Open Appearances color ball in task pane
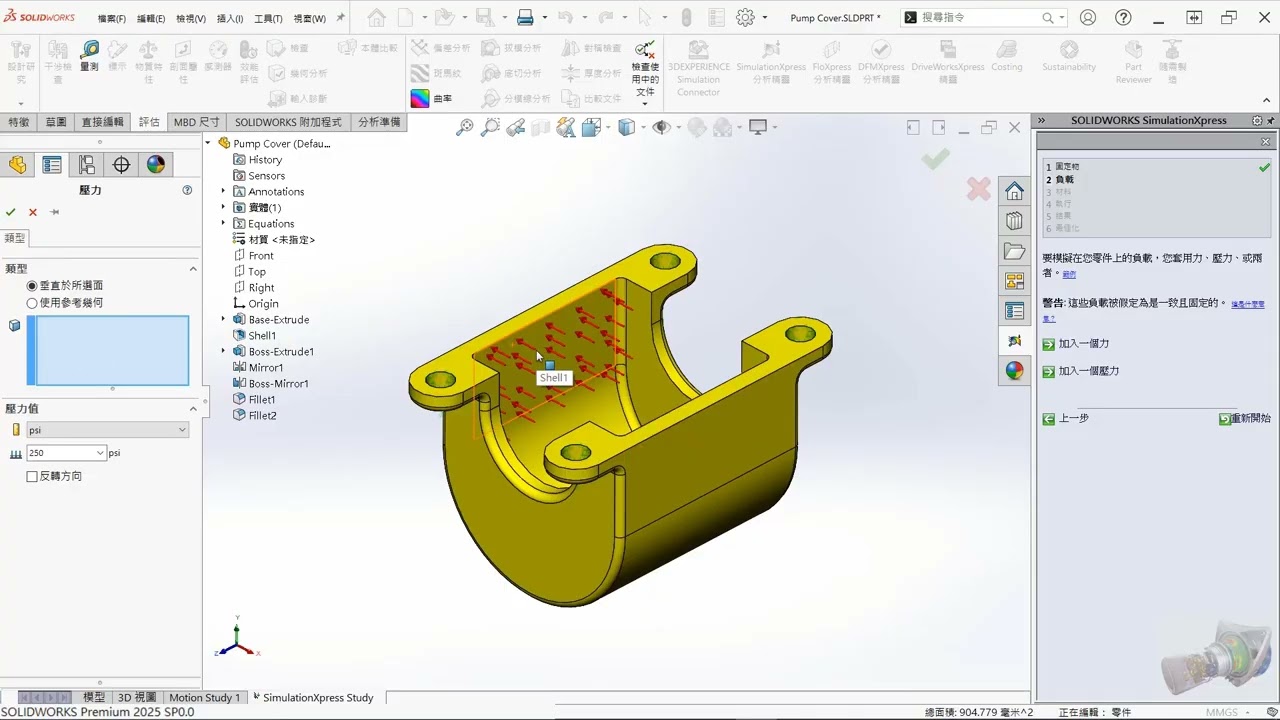 [x=1014, y=371]
